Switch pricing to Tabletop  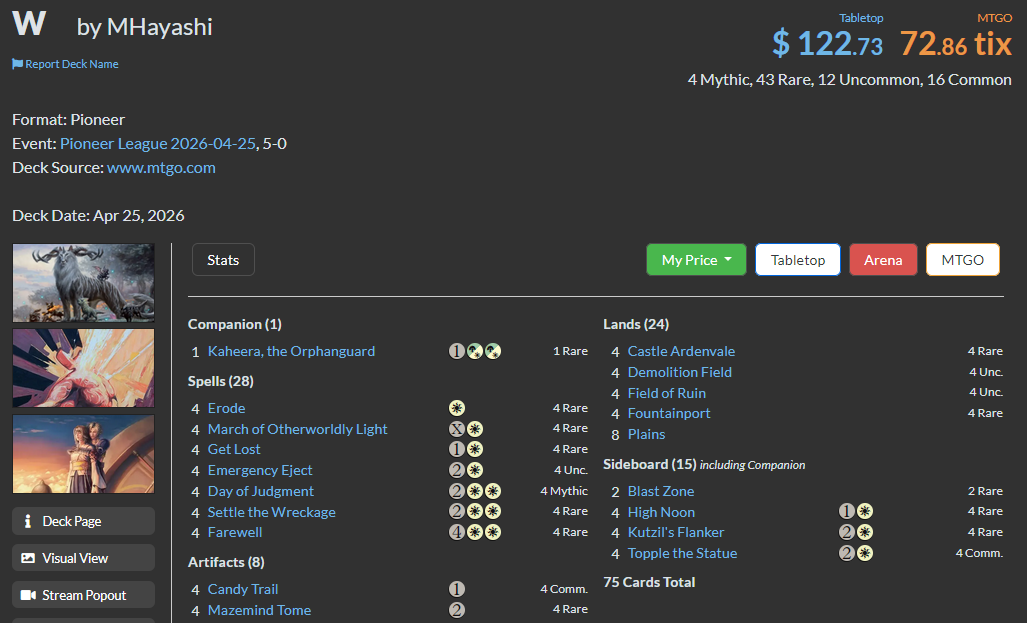tap(798, 259)
